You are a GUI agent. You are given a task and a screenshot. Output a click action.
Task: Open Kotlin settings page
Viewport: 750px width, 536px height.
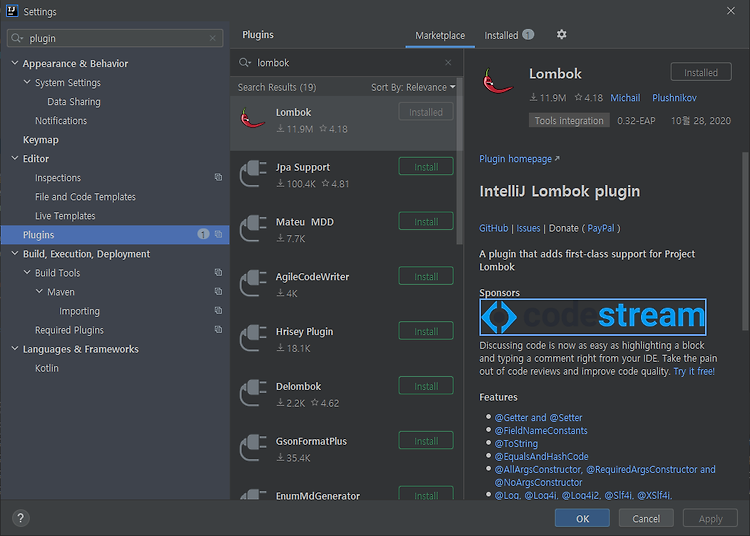(x=46, y=368)
